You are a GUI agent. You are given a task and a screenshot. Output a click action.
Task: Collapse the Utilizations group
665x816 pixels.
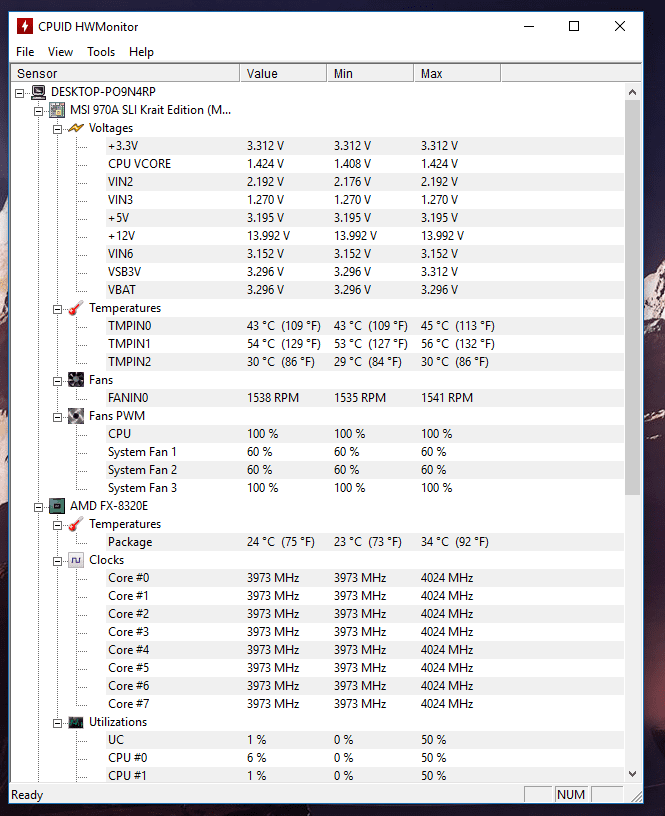coord(58,723)
